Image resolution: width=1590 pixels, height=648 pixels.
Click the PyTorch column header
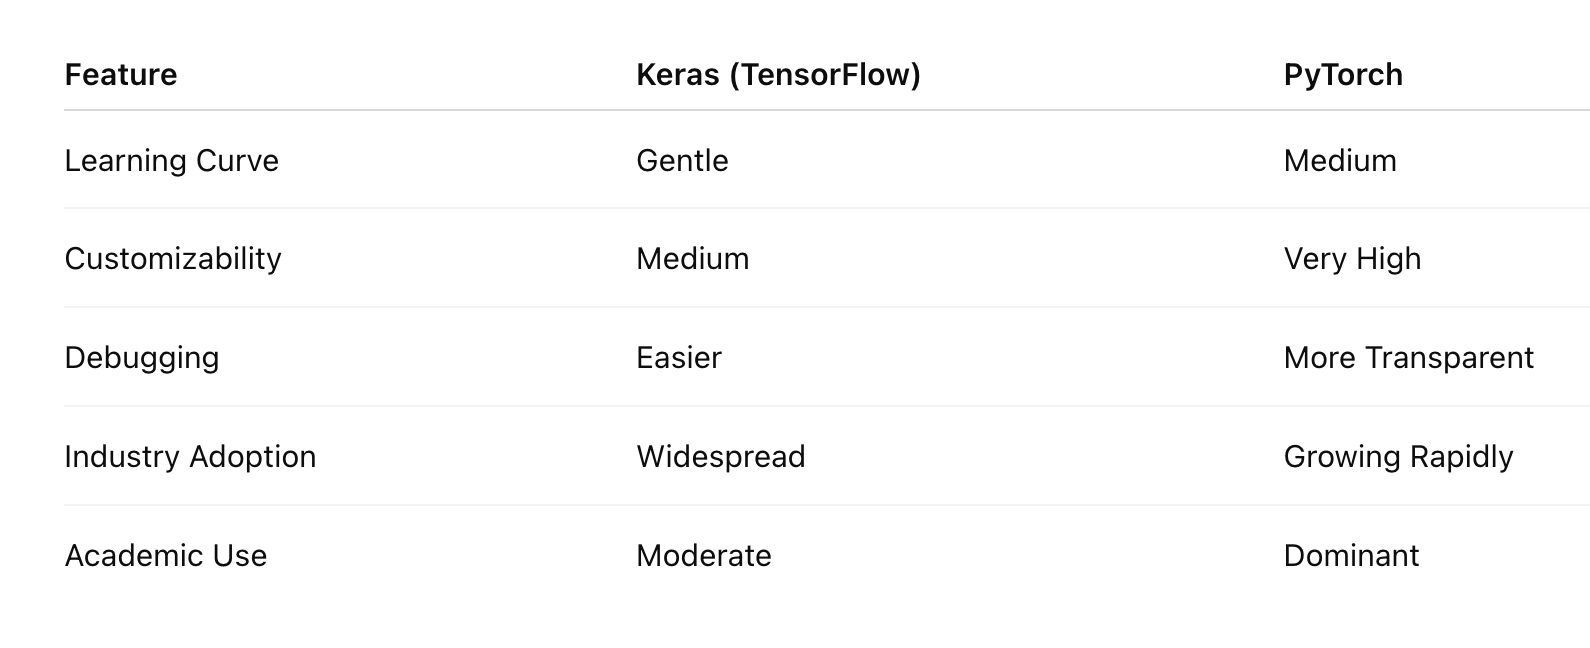[1343, 75]
